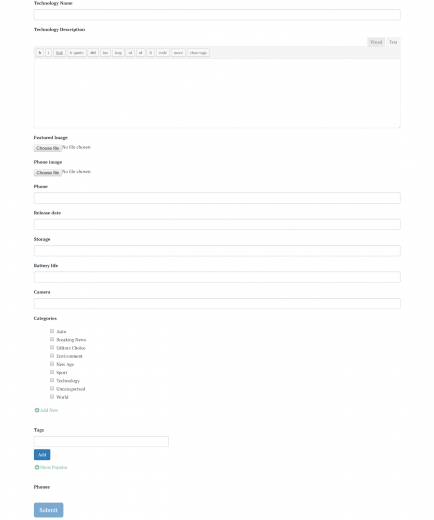This screenshot has height=520, width=434.
Task: Focus the Release date field
Action: pos(217,224)
